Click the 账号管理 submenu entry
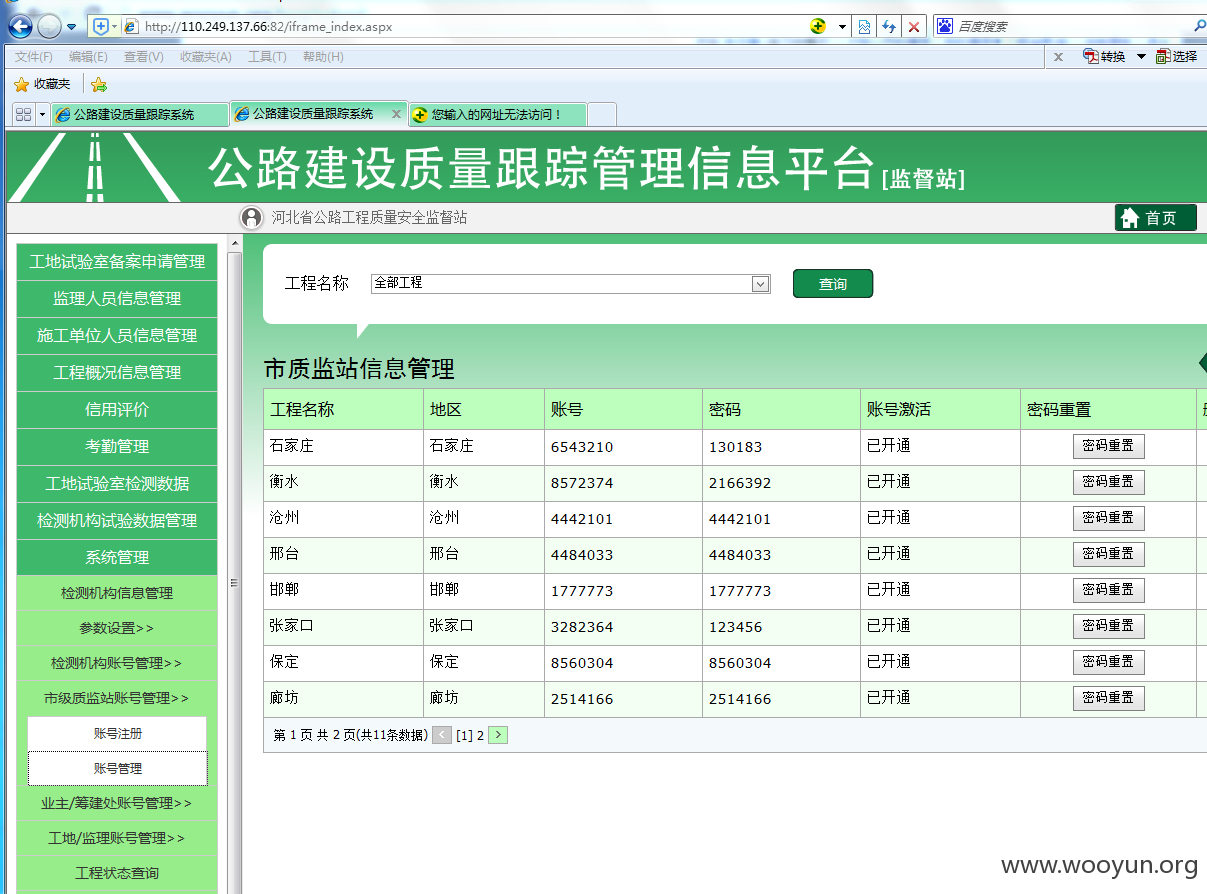The width and height of the screenshot is (1207, 894). [x=118, y=768]
